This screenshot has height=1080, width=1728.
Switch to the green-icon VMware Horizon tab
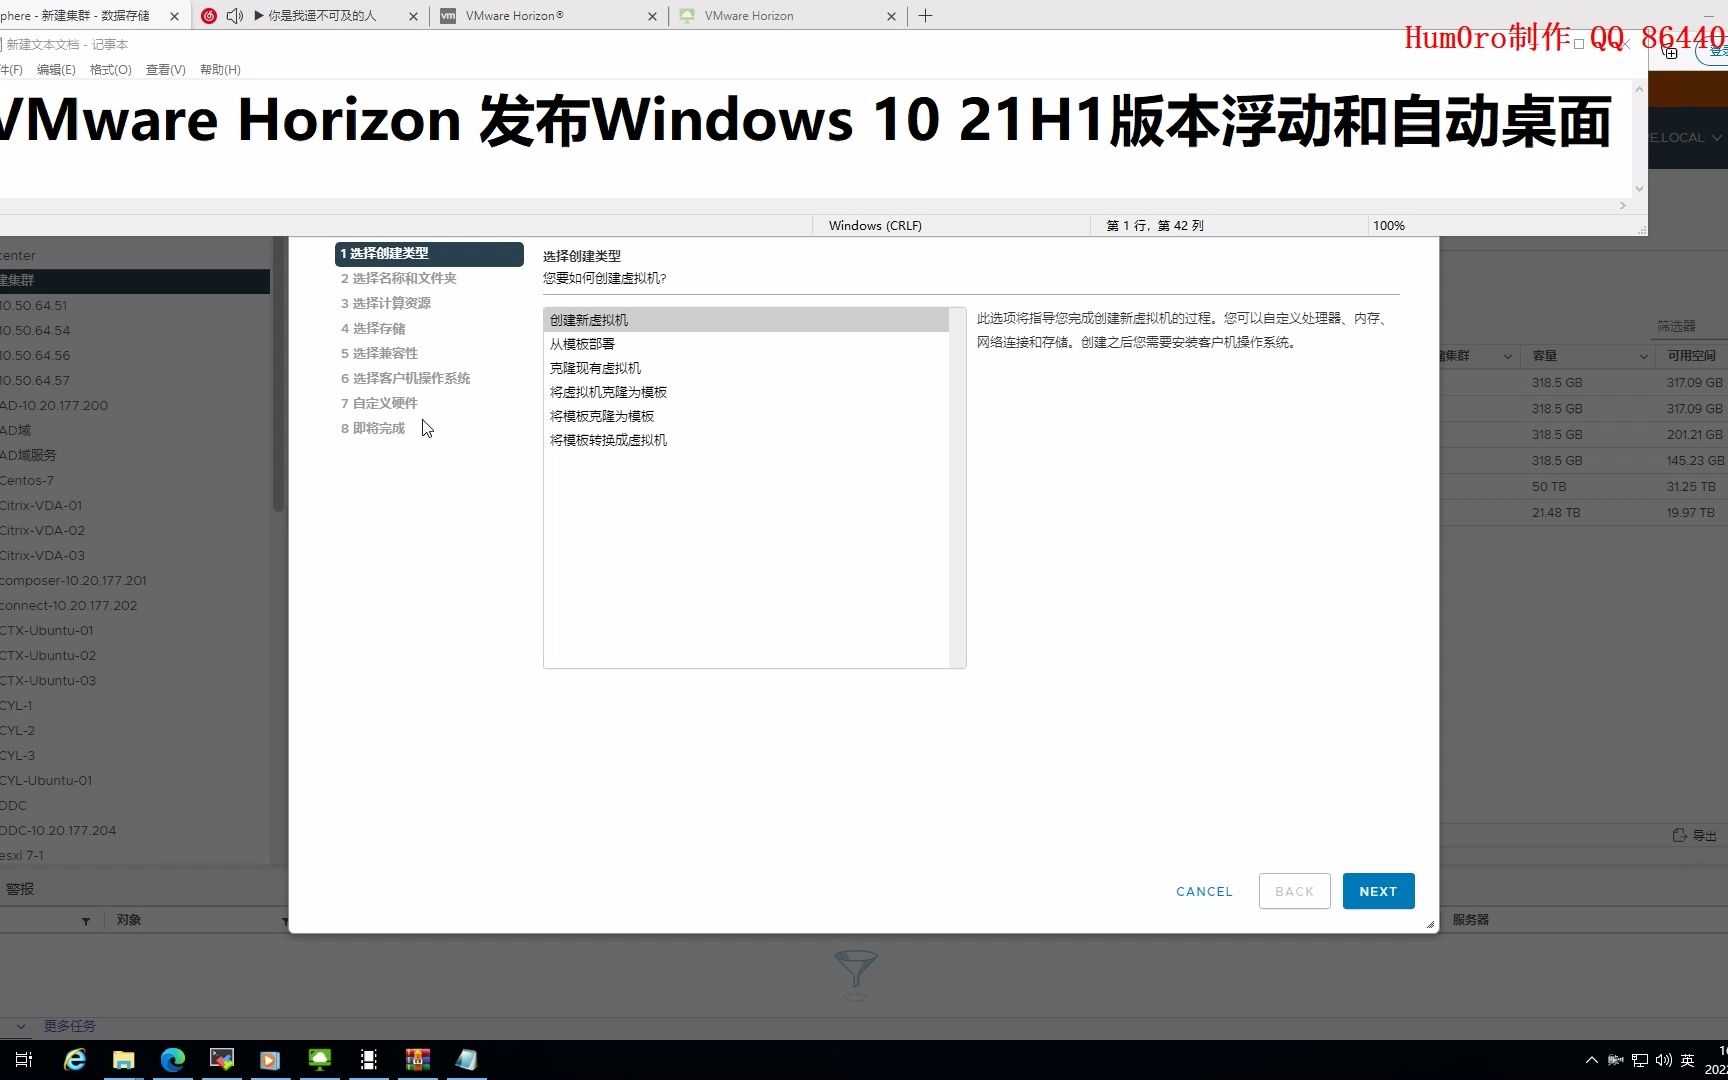(787, 16)
